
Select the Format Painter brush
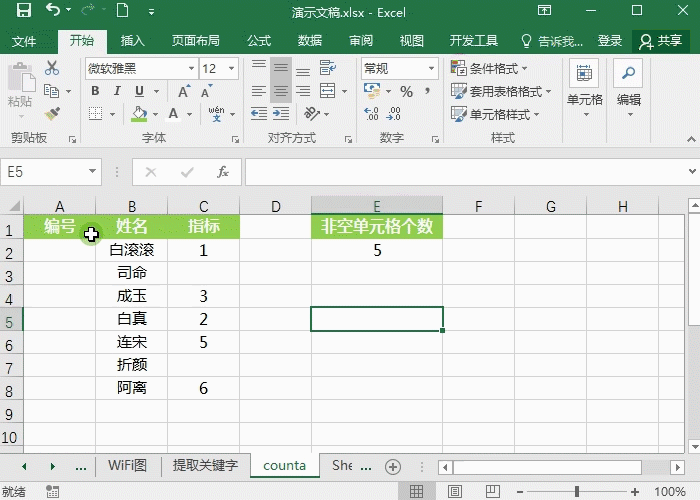click(52, 114)
